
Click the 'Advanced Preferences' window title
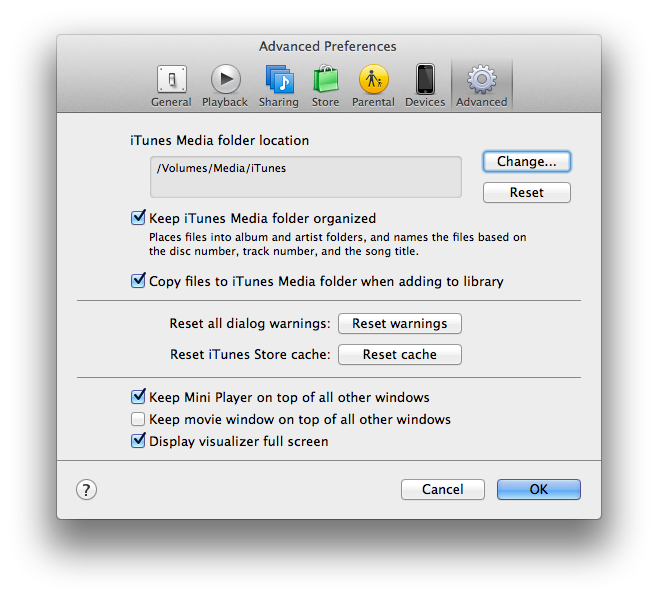pyautogui.click(x=328, y=46)
